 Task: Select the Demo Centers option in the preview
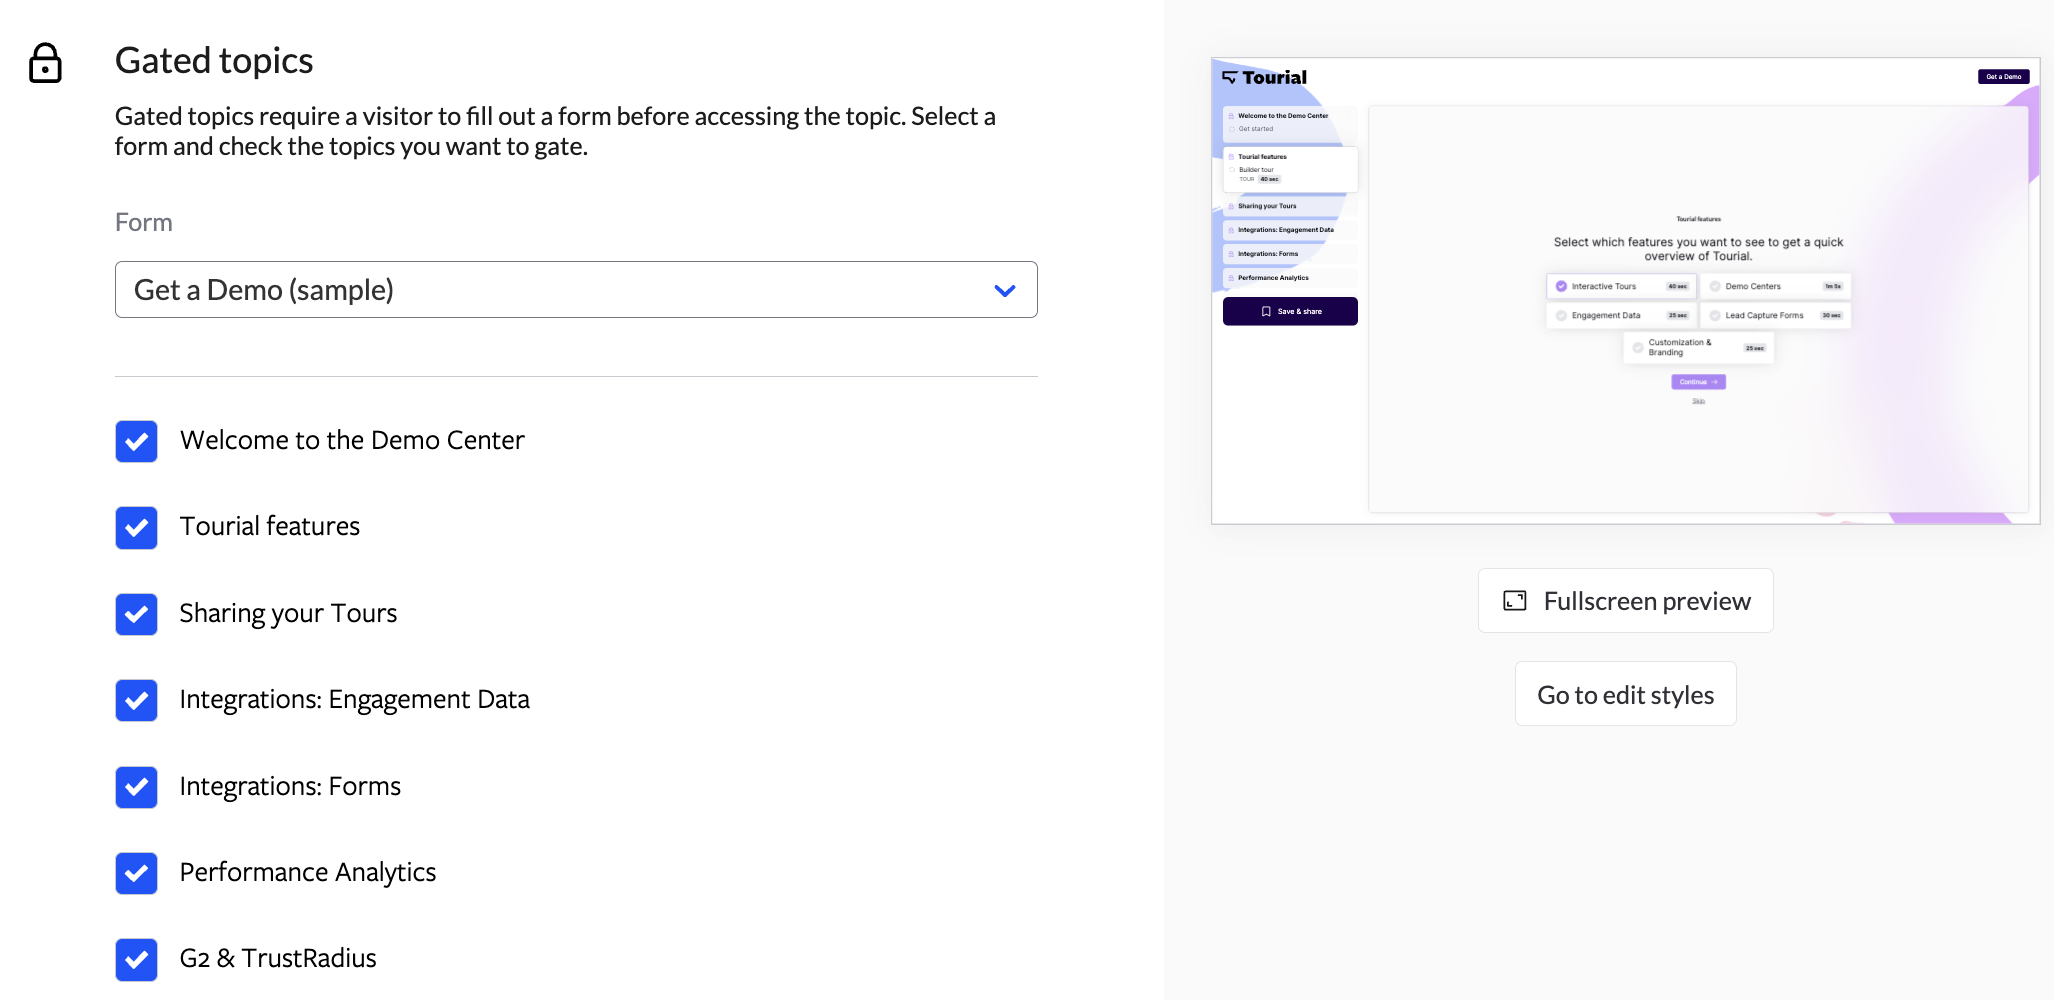1775,287
